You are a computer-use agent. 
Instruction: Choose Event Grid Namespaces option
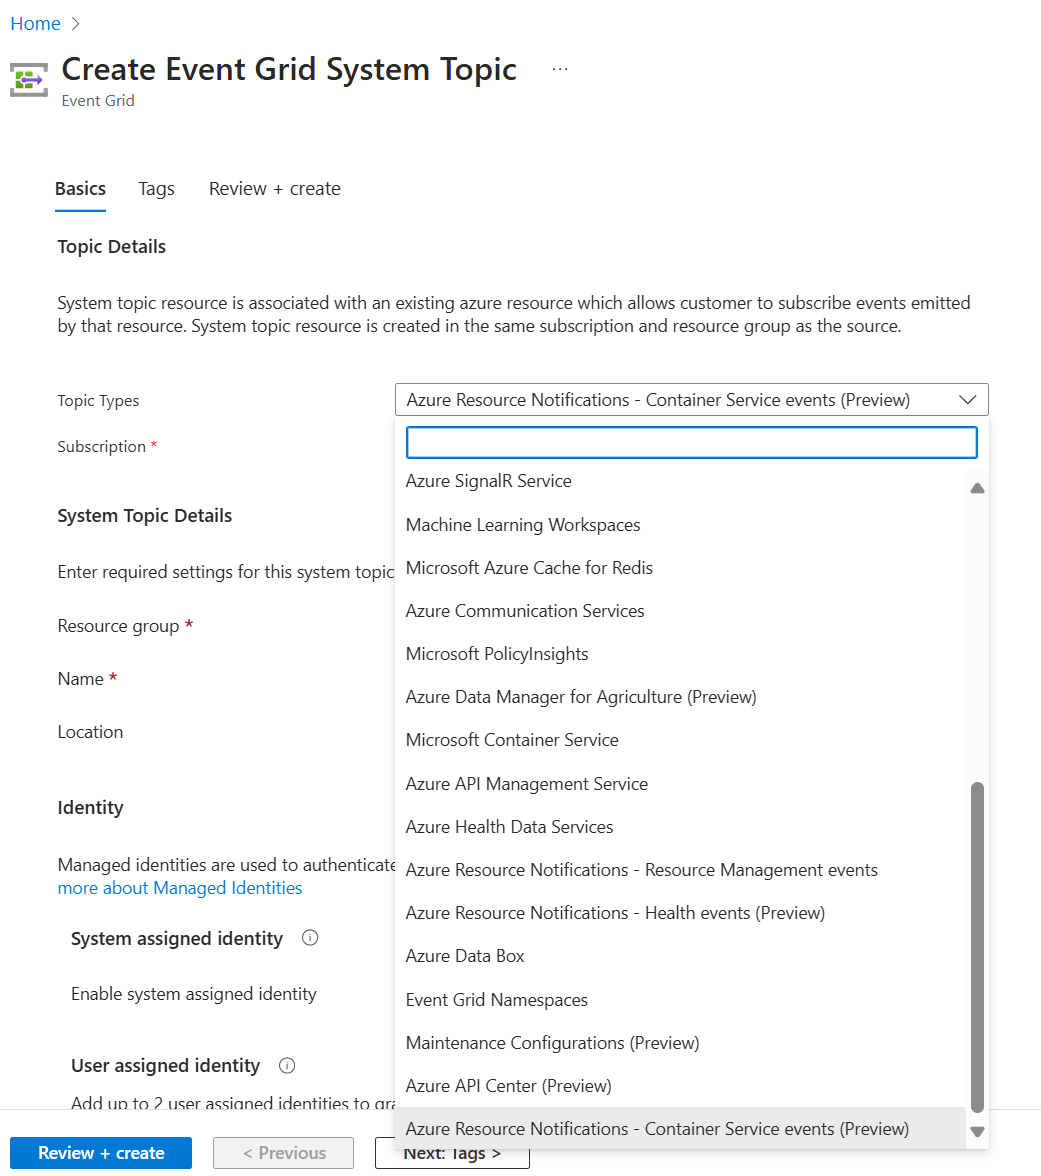pyautogui.click(x=681, y=1000)
